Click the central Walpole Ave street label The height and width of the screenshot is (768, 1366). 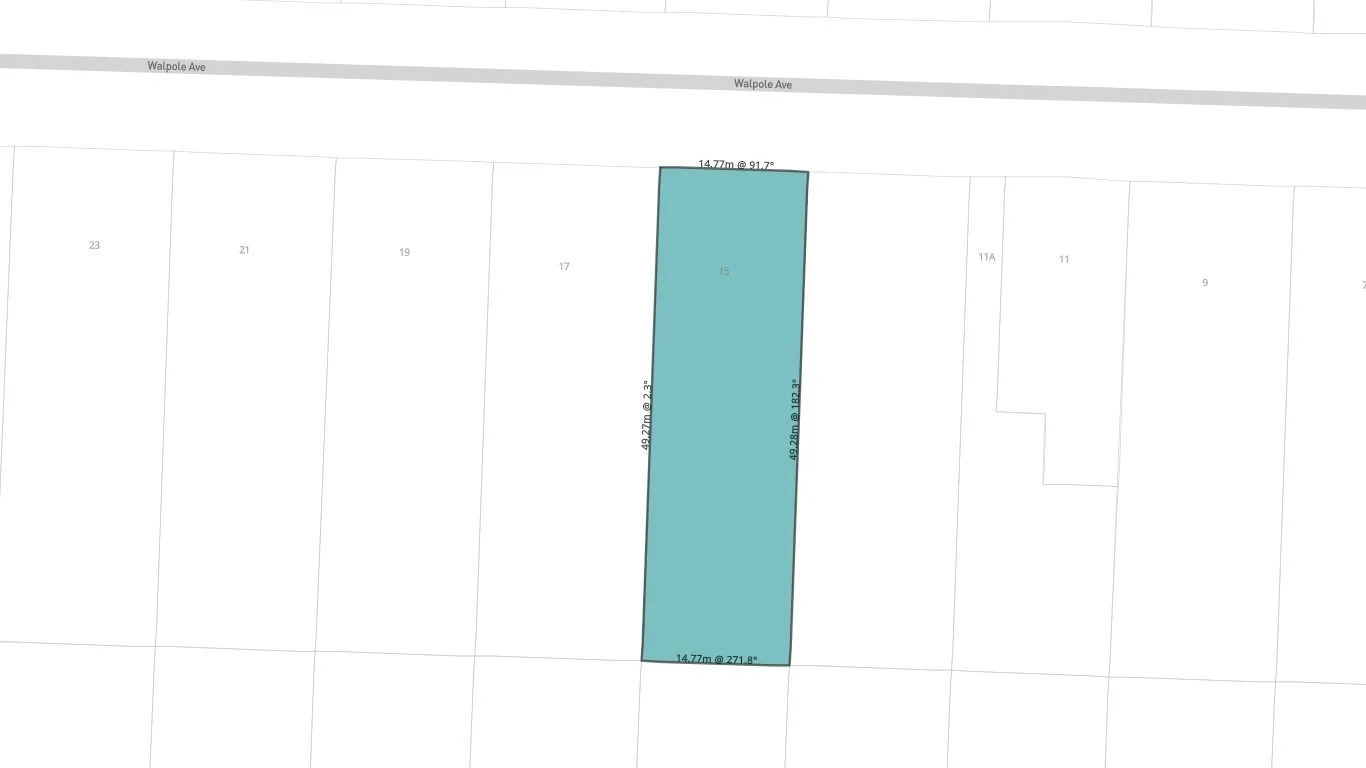pyautogui.click(x=763, y=84)
